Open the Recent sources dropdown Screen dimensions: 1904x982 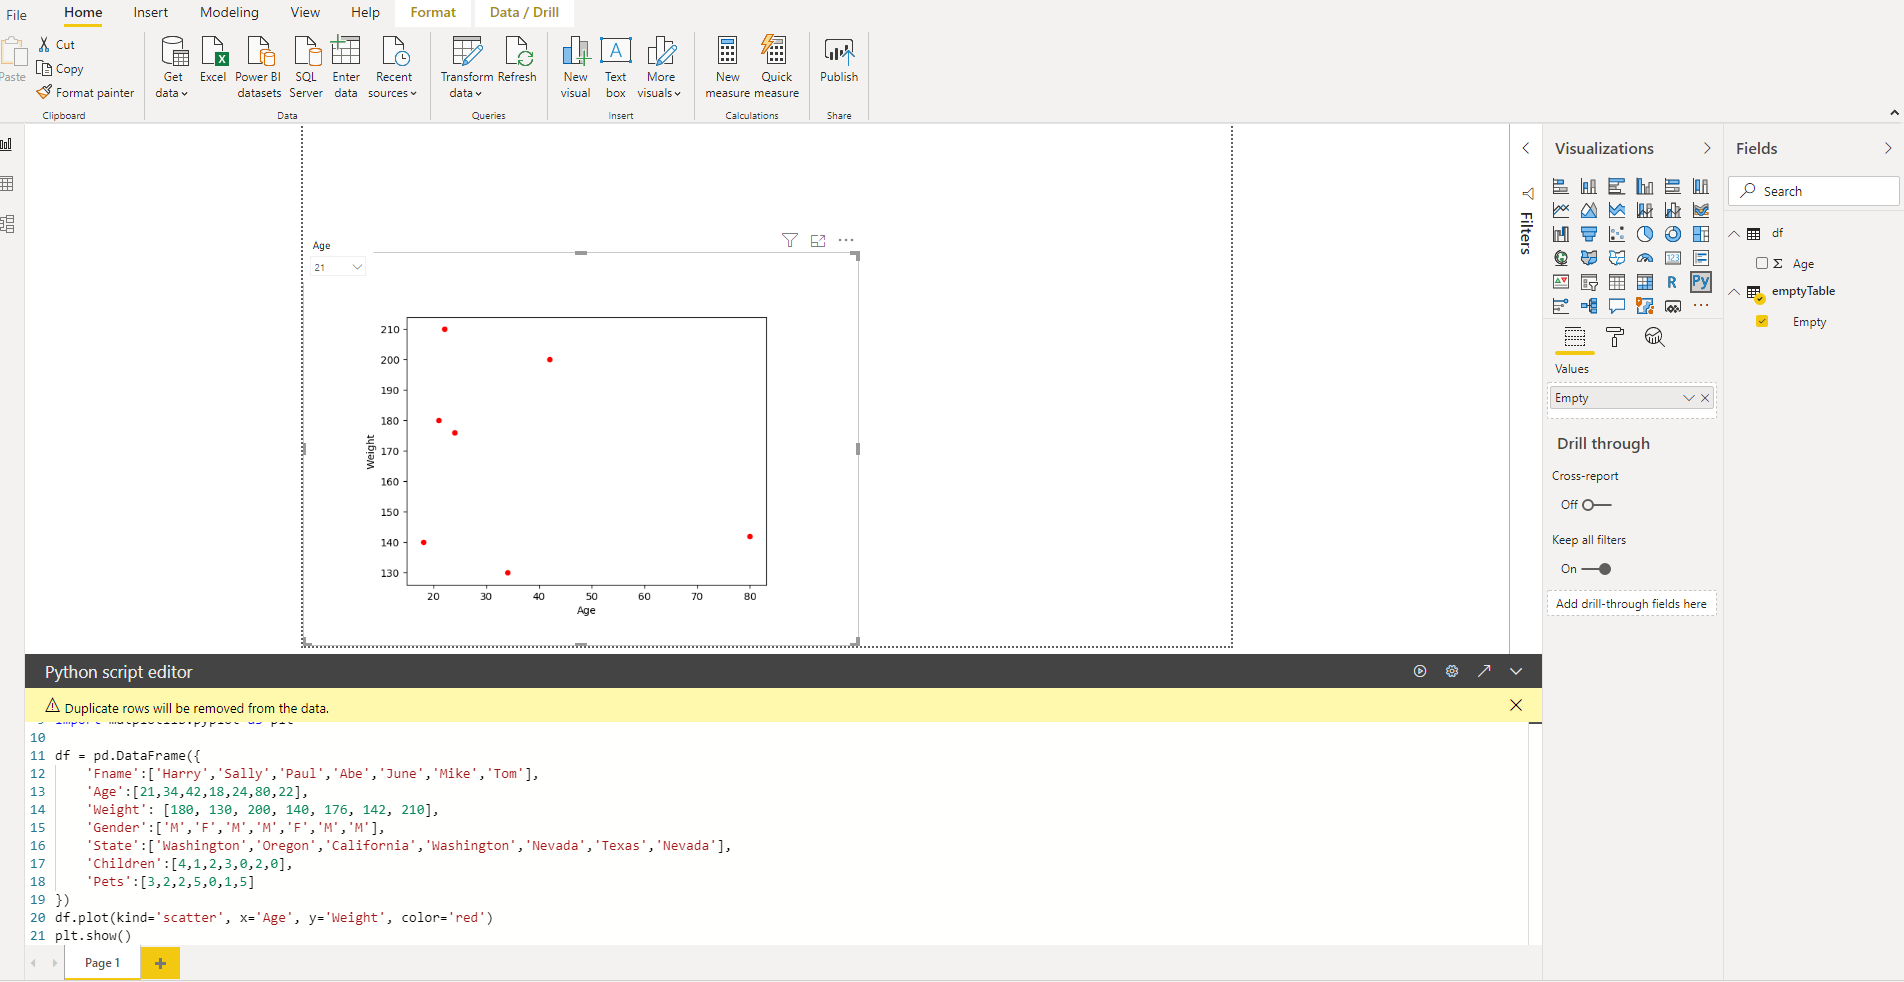click(x=393, y=67)
